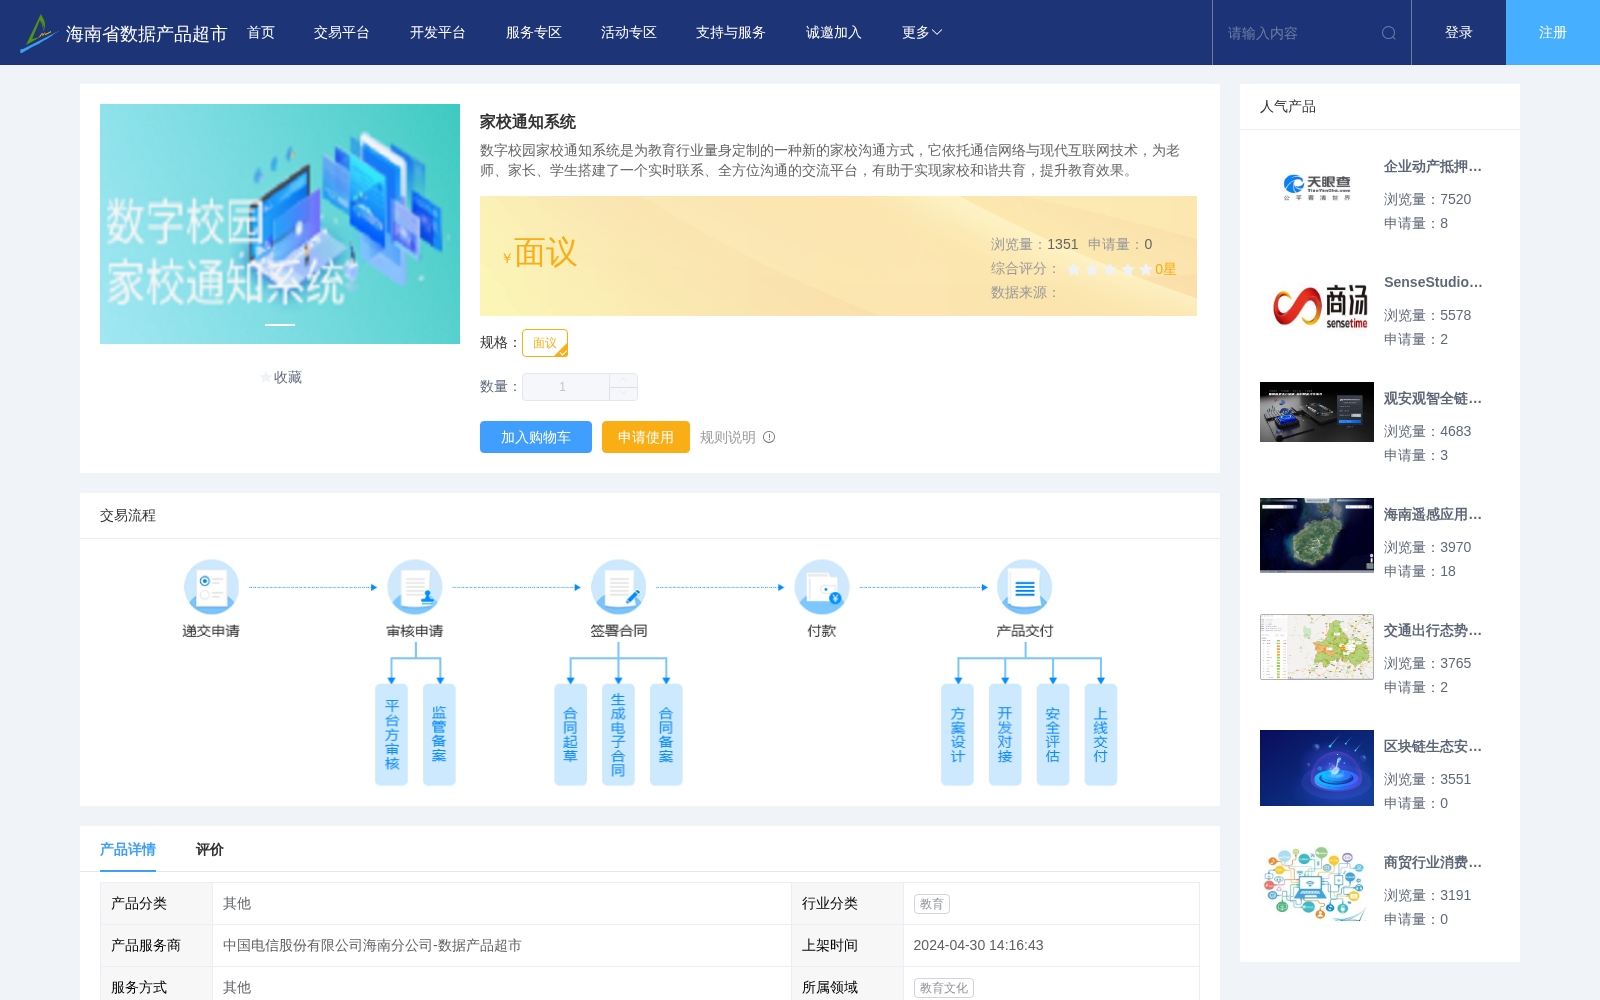This screenshot has height=1000, width=1600.
Task: Open the 区块链生态安 product title
Action: (x=1433, y=747)
